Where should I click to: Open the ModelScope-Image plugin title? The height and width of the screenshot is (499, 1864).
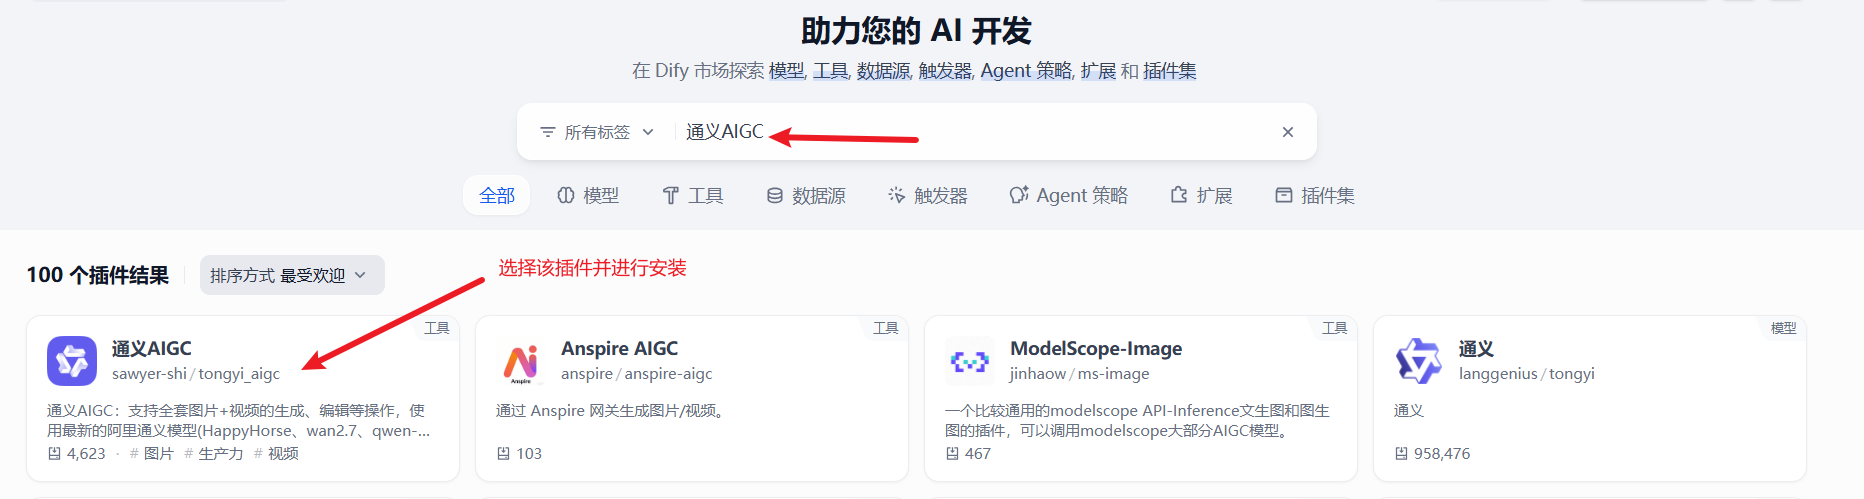pyautogui.click(x=1096, y=348)
